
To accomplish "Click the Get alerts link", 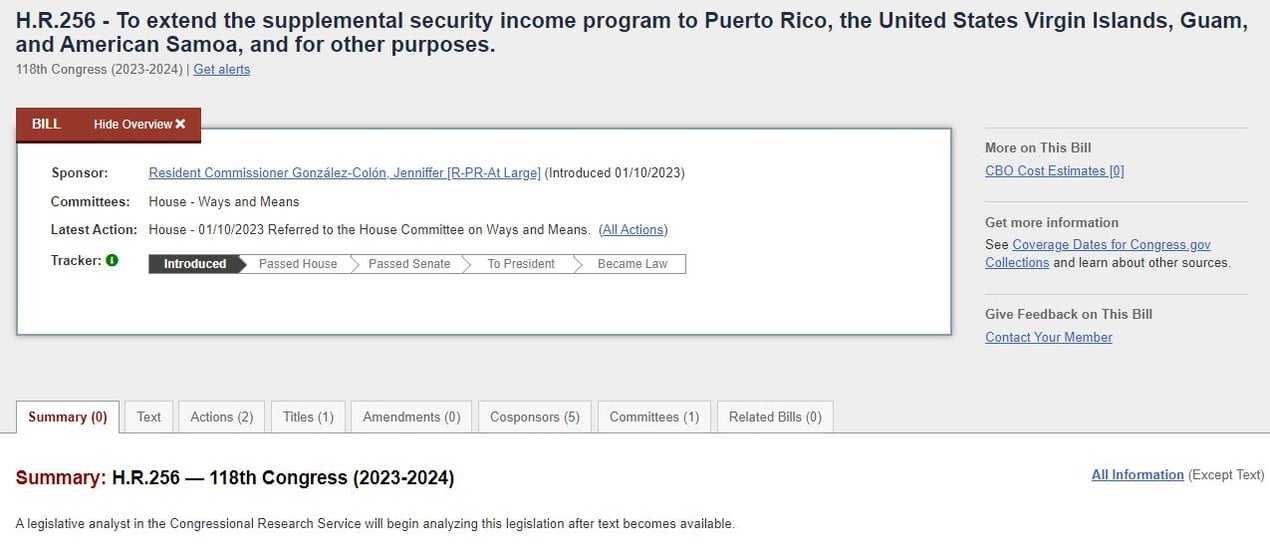I will 222,69.
